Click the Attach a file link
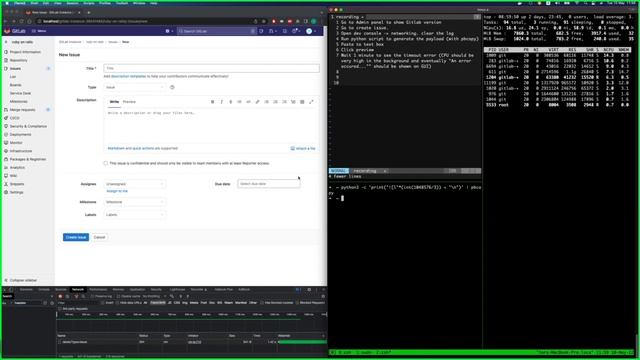Viewport: 640px width, 360px height. click(303, 149)
